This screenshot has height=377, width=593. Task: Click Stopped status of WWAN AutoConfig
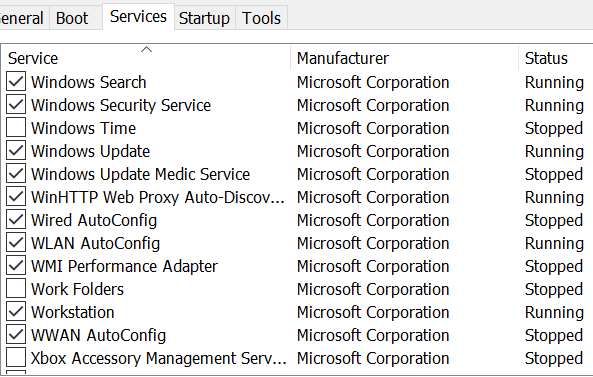[x=554, y=336]
